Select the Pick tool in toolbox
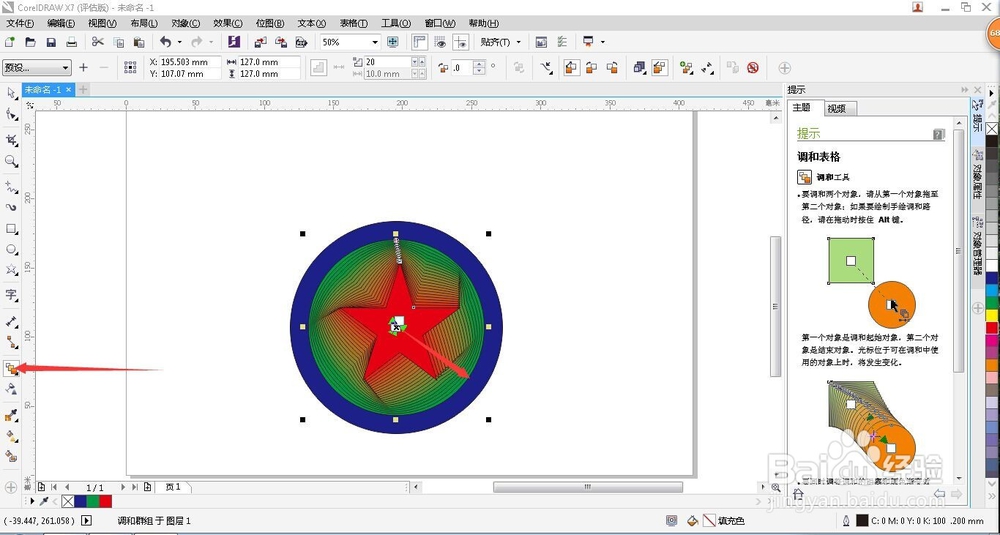Image resolution: width=1000 pixels, height=535 pixels. 11,94
